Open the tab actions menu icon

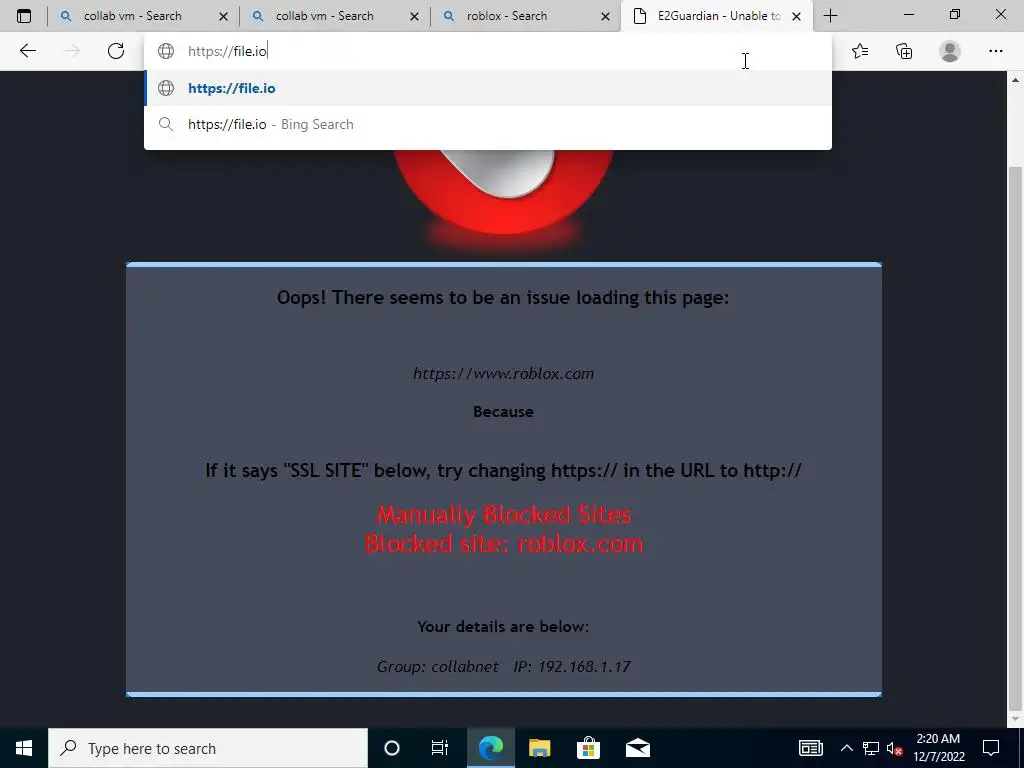point(24,16)
